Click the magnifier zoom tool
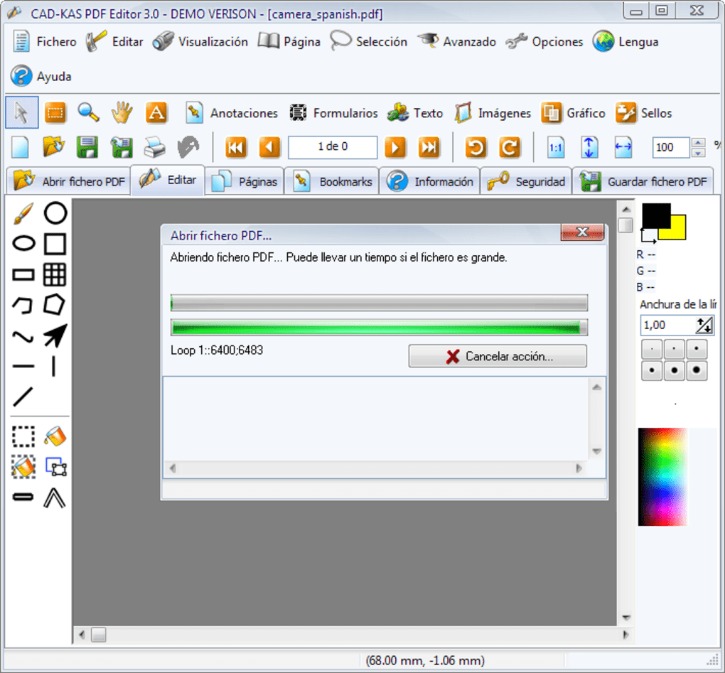This screenshot has height=673, width=725. (89, 112)
